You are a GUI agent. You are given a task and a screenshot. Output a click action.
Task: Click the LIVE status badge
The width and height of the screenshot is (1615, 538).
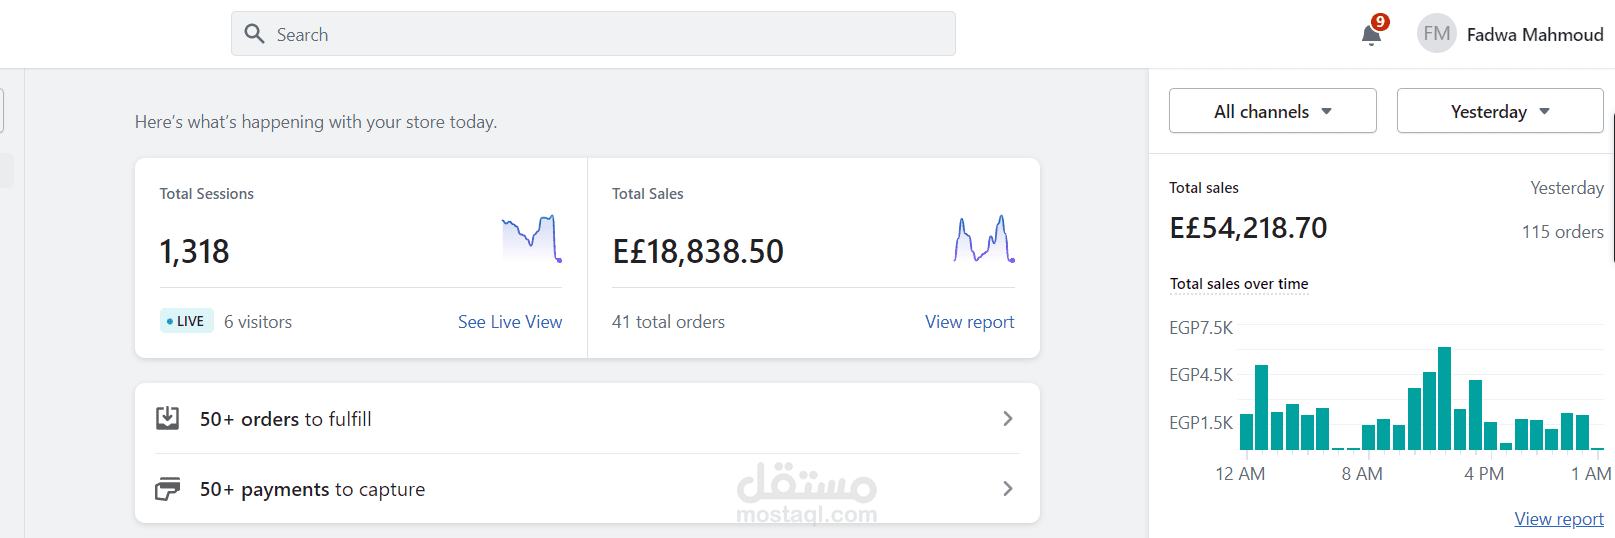[186, 321]
